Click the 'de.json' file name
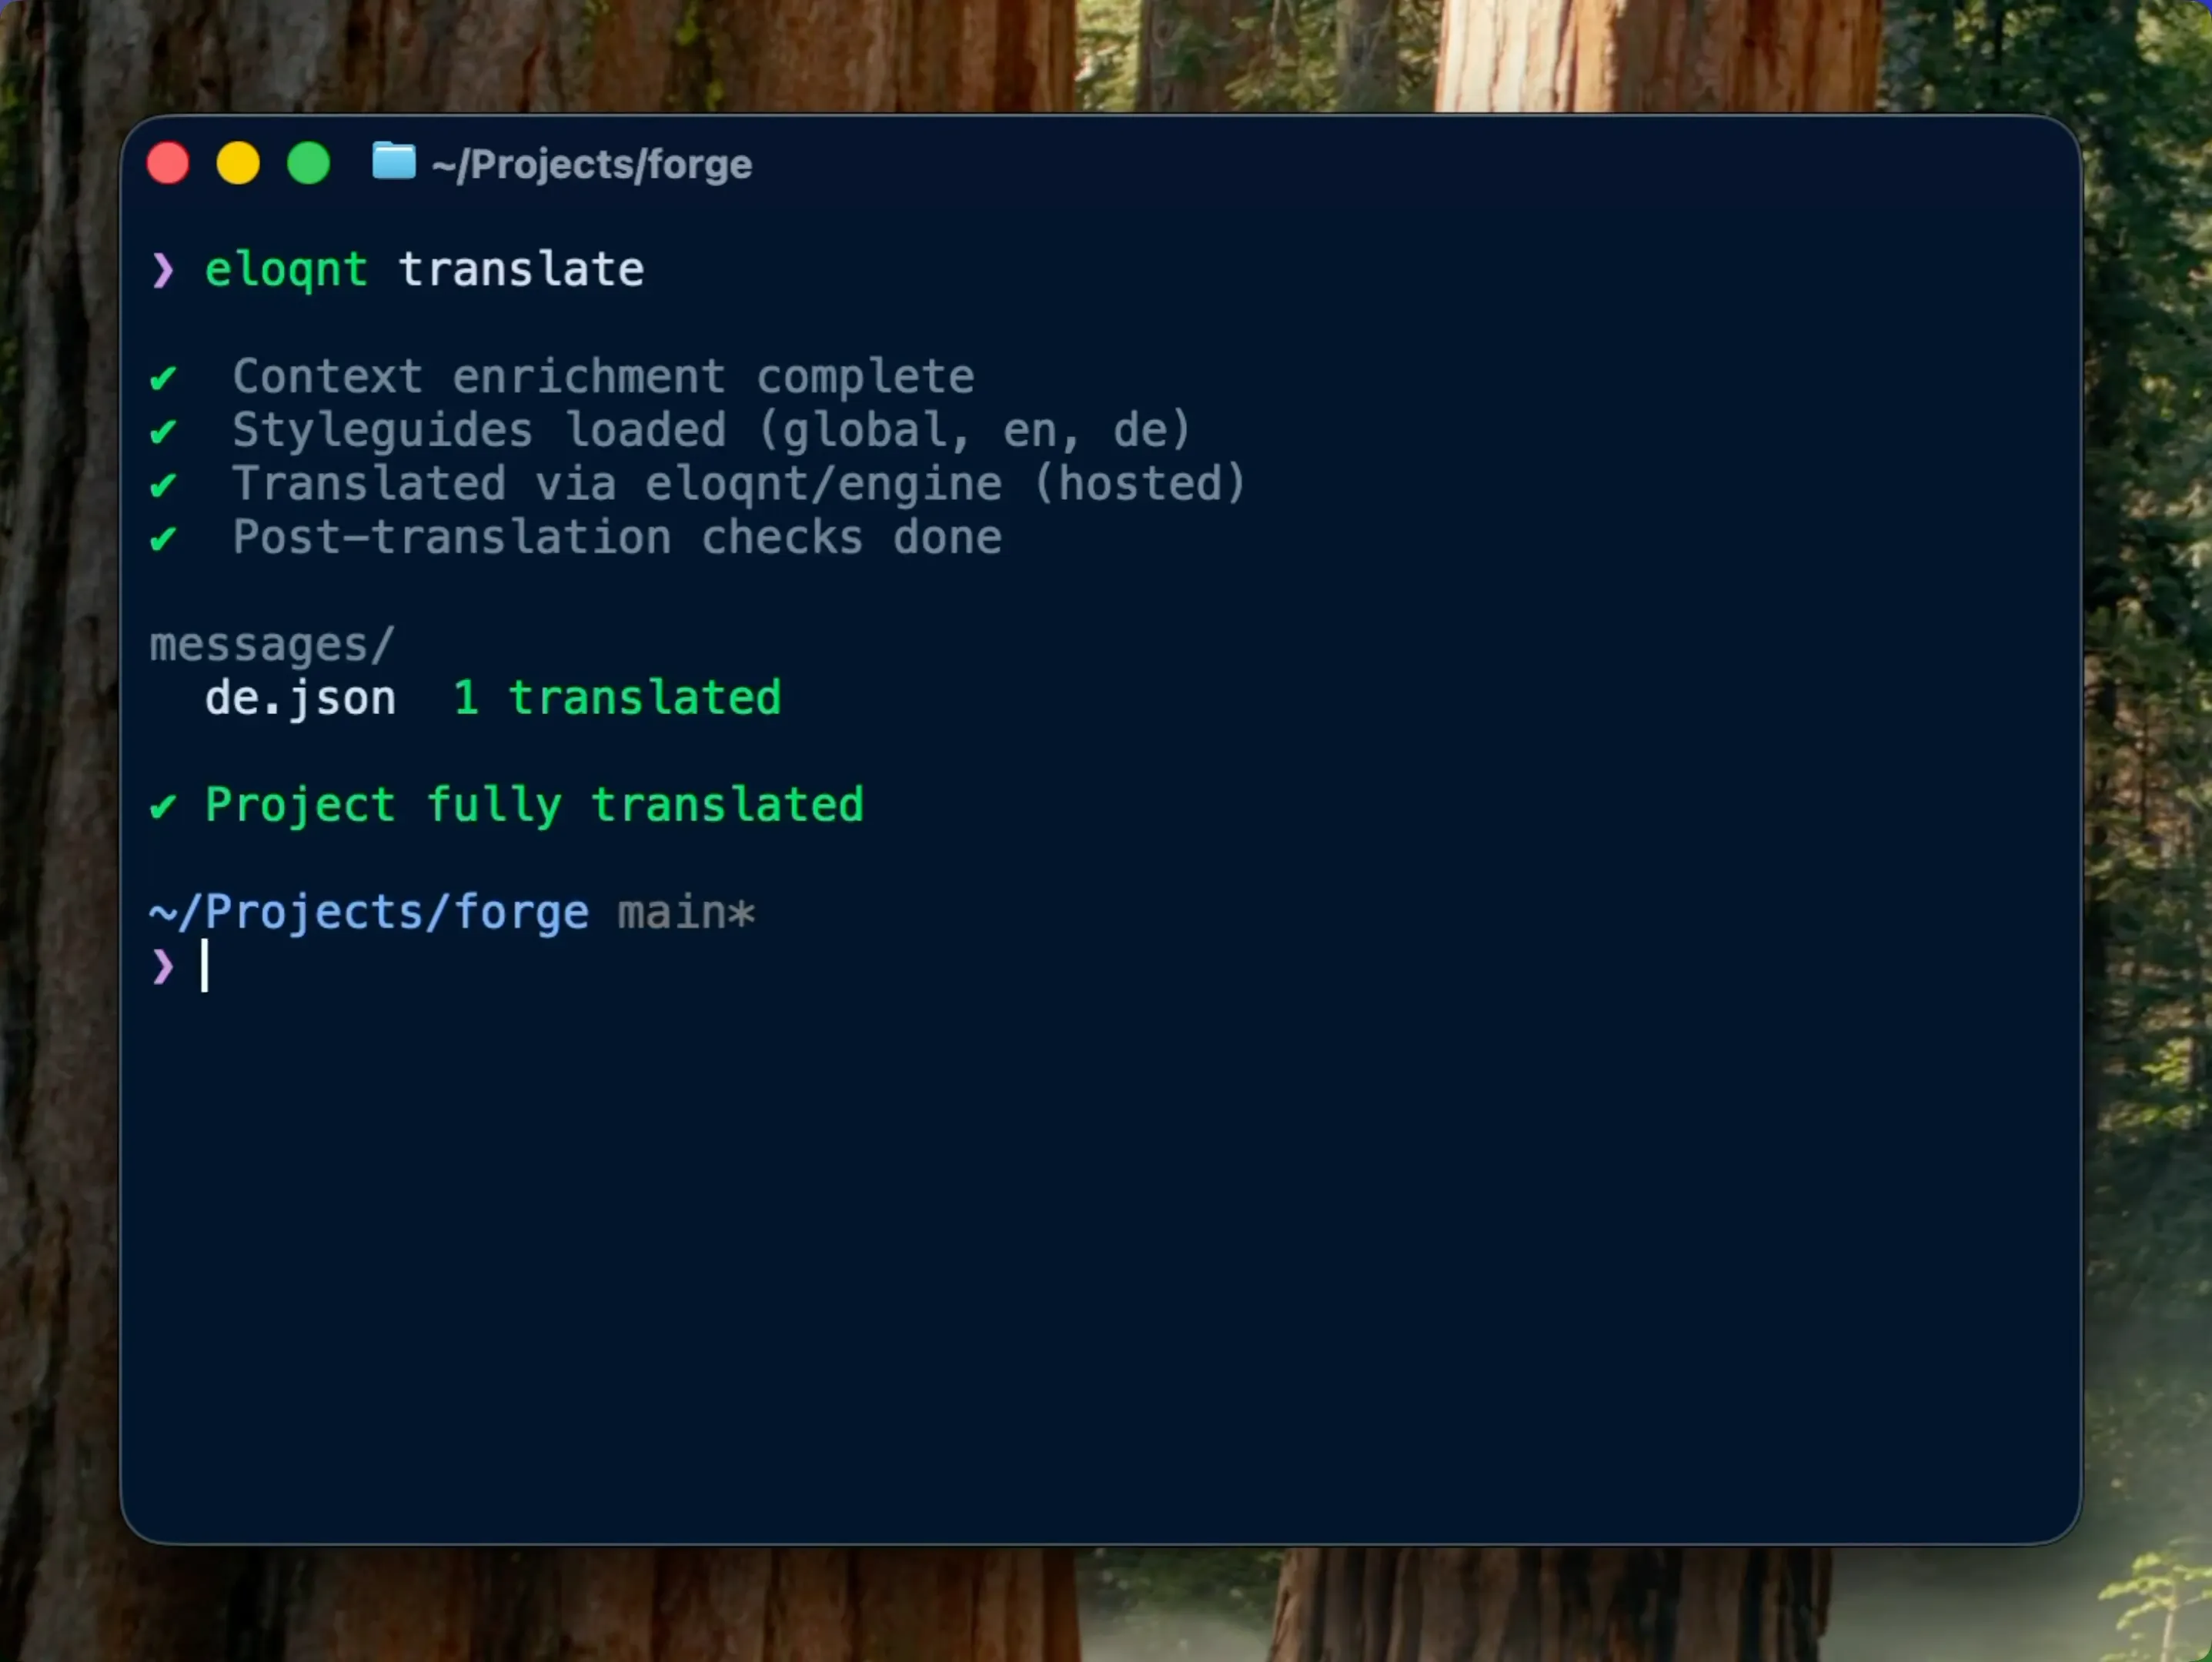 [x=300, y=699]
